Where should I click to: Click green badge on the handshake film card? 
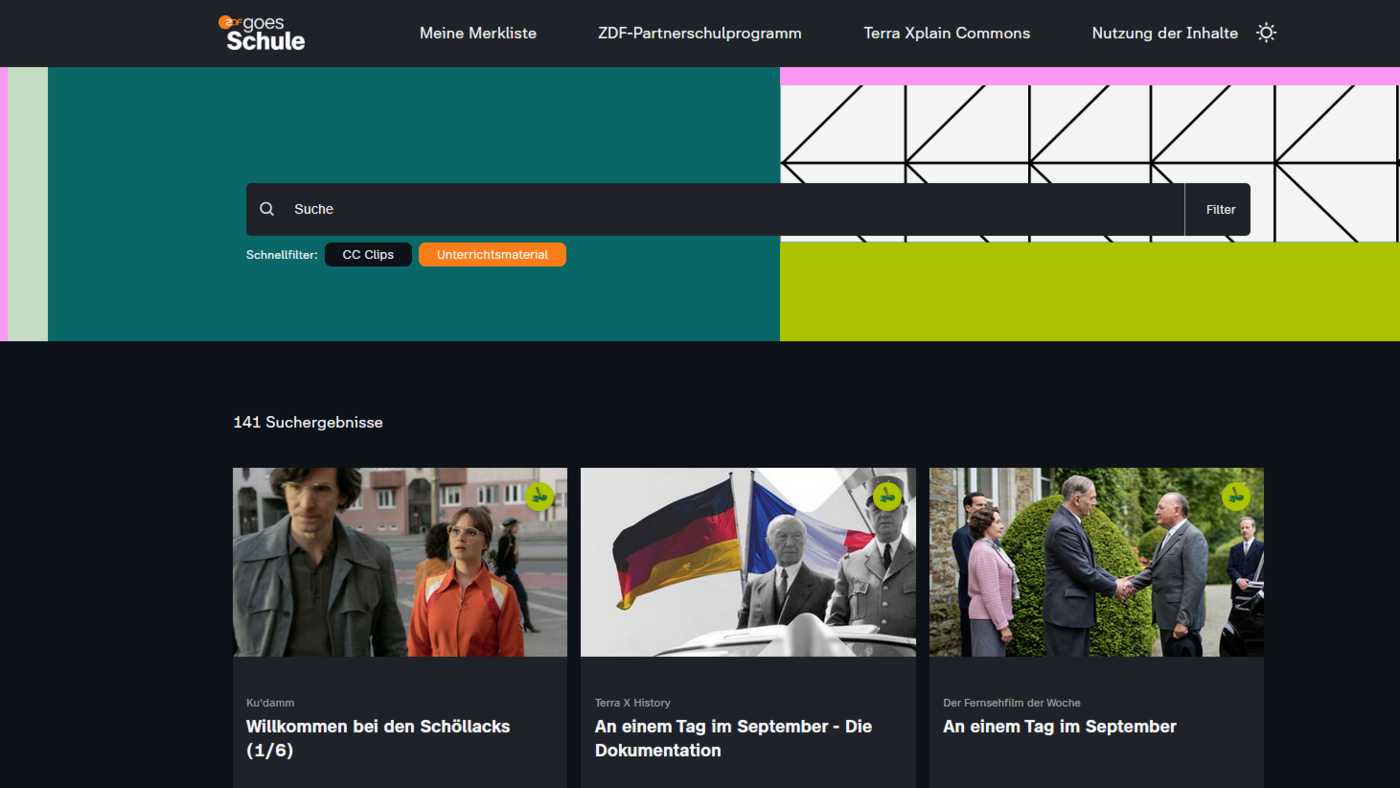pos(1235,496)
